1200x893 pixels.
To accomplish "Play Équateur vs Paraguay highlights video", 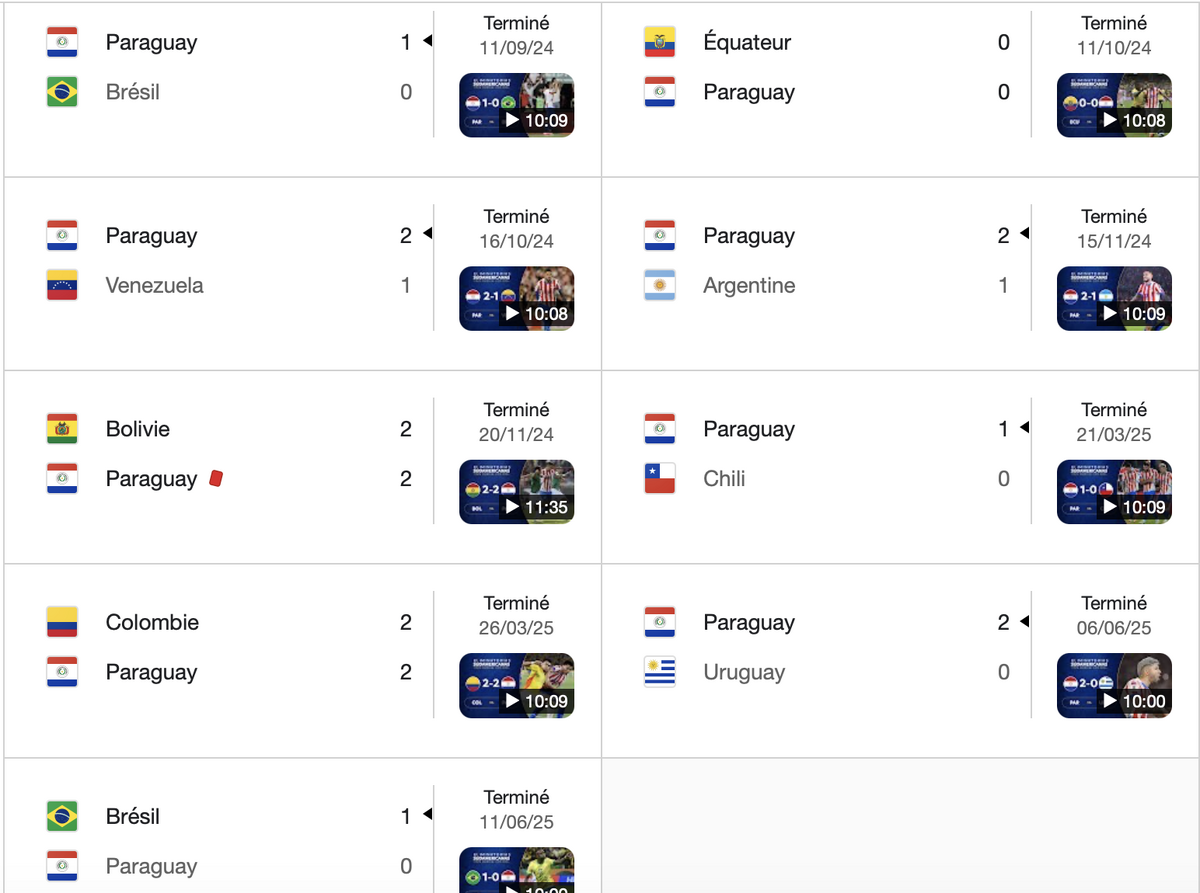I will click(x=1114, y=105).
